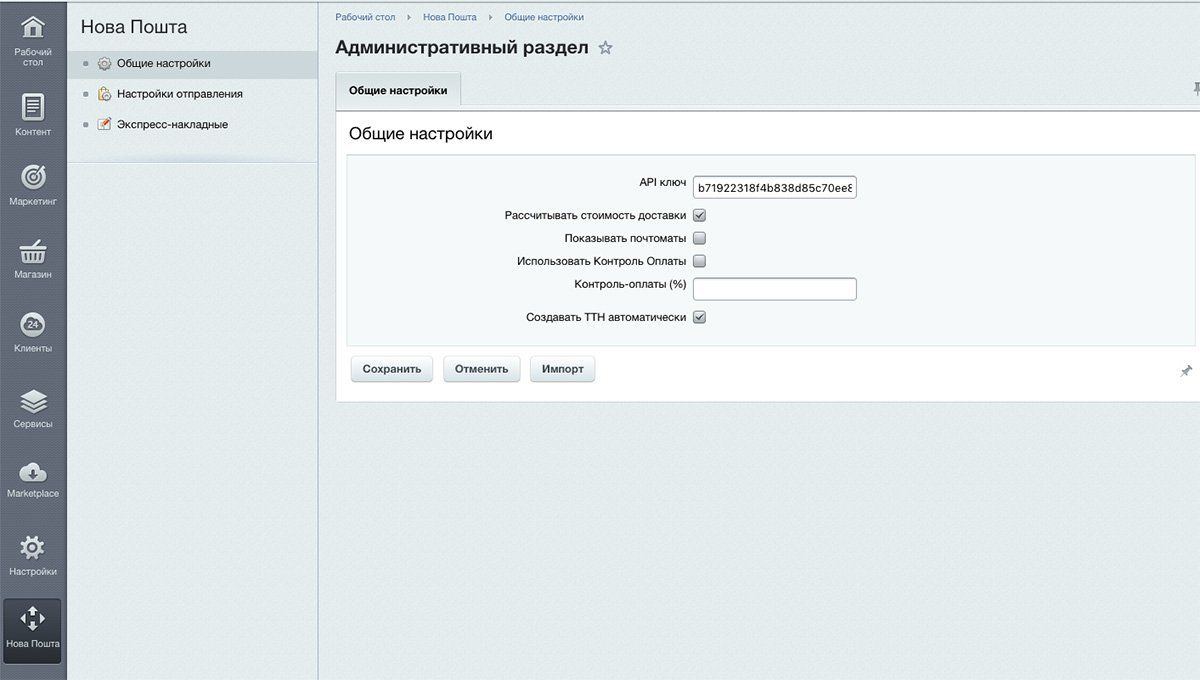Click the notepad icon next to Экспресс-накладные
Screen dimensions: 1200x680
104,125
